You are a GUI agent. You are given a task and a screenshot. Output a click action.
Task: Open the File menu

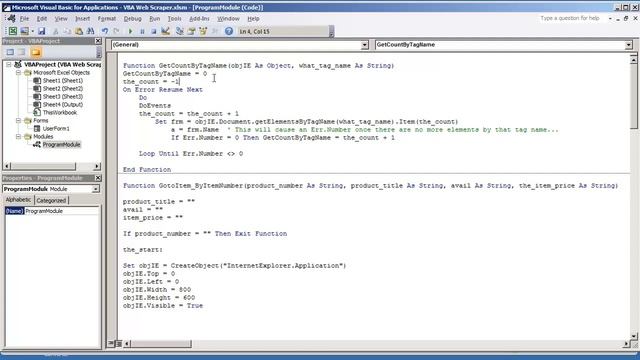24,19
